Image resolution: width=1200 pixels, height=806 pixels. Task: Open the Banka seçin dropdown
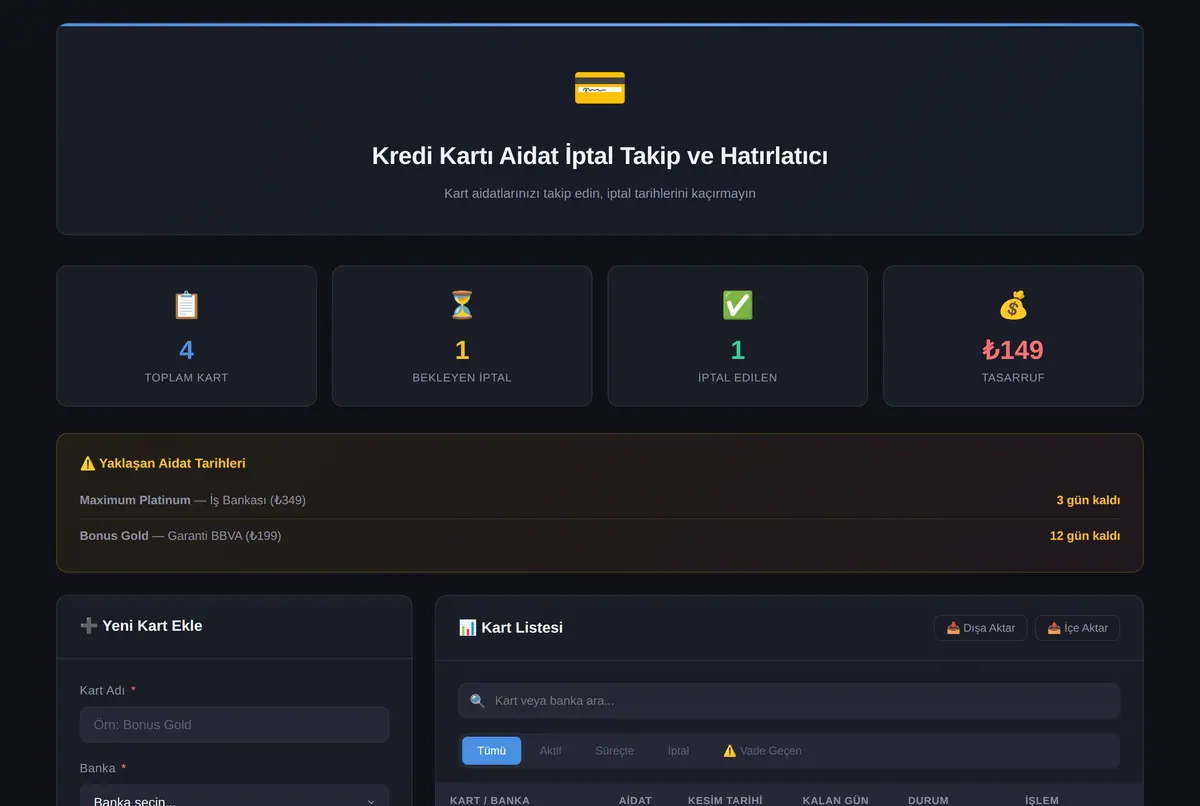234,796
